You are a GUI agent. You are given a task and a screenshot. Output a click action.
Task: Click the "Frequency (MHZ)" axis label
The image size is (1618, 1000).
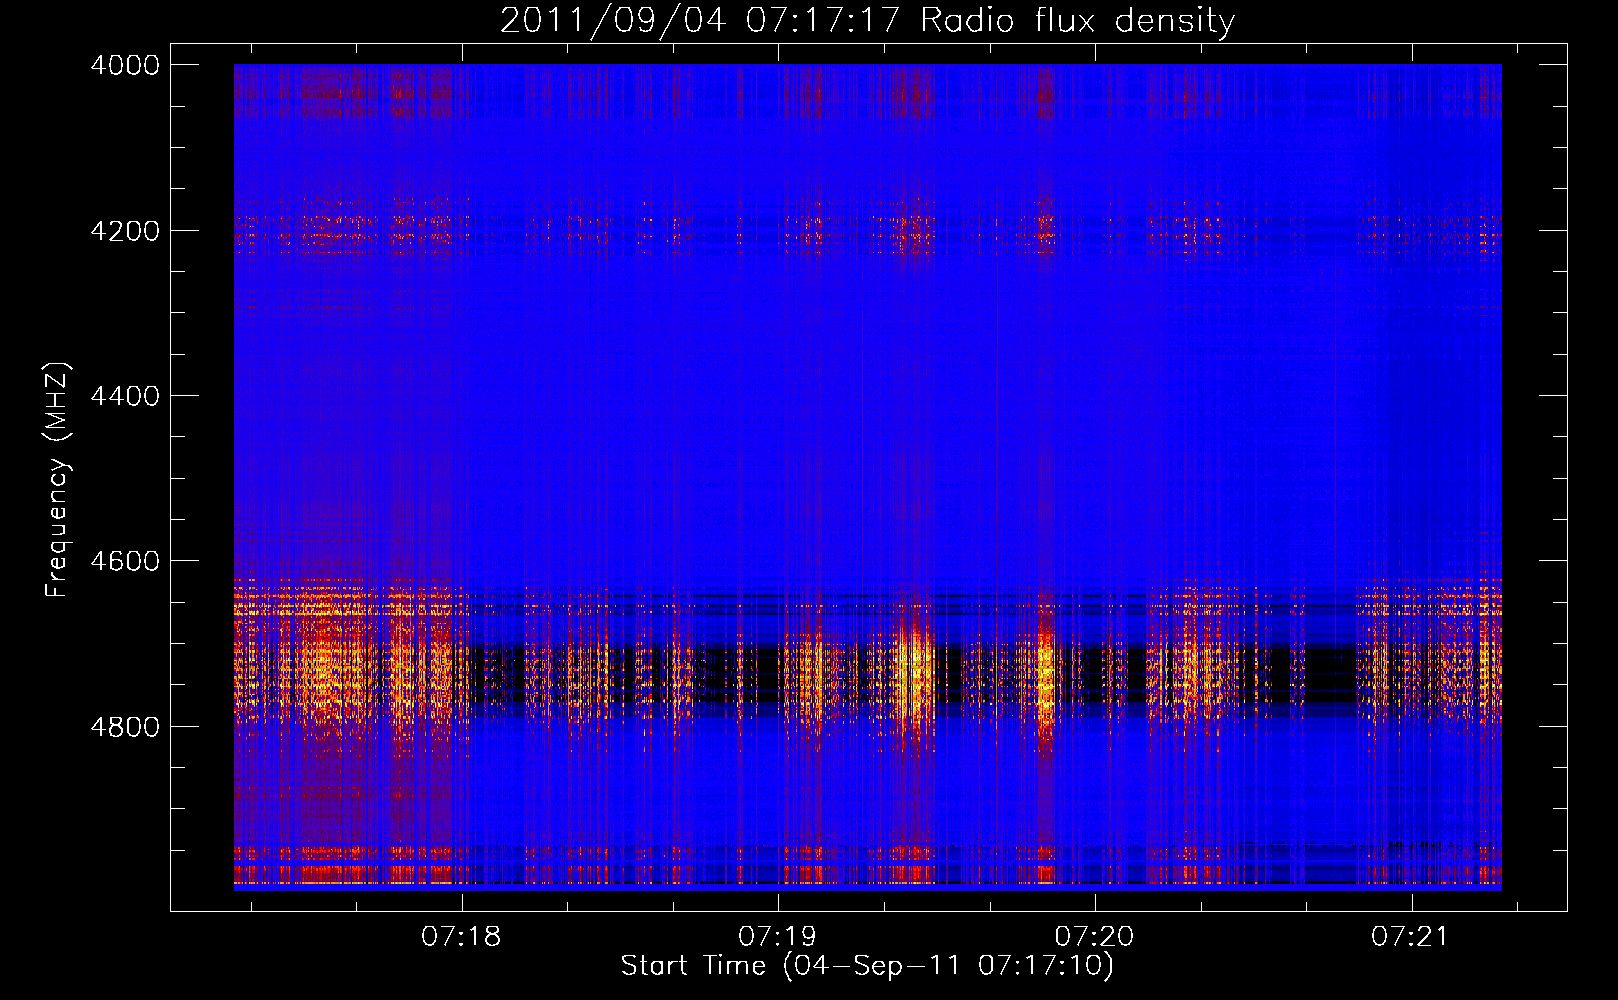point(58,480)
